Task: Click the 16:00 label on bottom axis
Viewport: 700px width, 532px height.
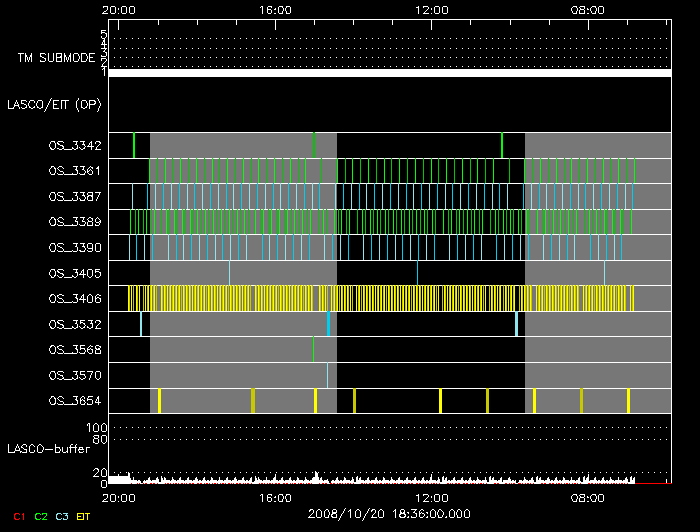Action: (x=275, y=497)
